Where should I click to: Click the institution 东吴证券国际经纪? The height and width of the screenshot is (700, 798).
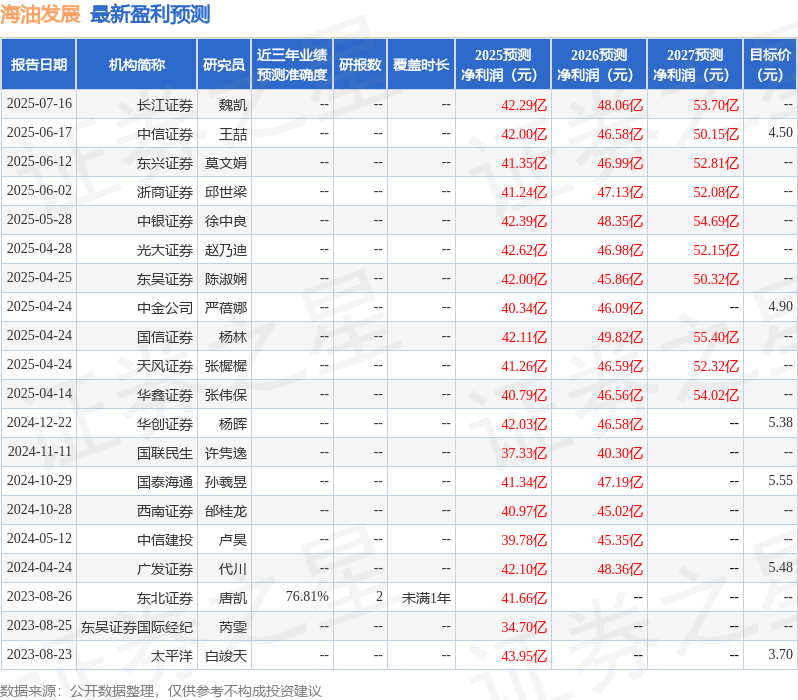[137, 628]
